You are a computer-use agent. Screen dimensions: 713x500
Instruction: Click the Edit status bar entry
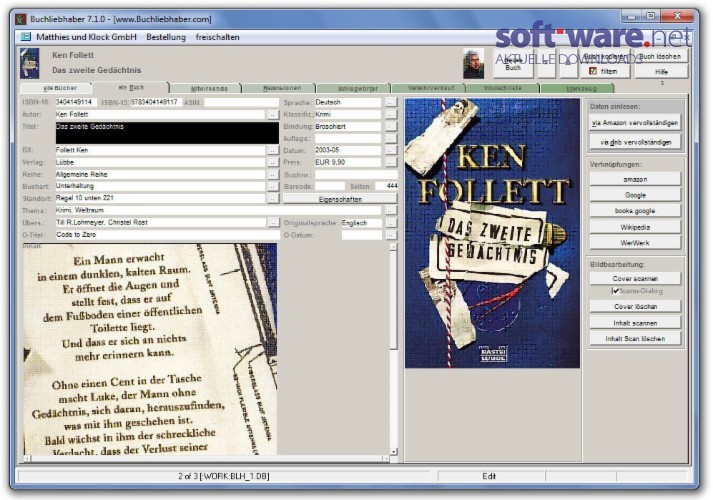[x=489, y=476]
